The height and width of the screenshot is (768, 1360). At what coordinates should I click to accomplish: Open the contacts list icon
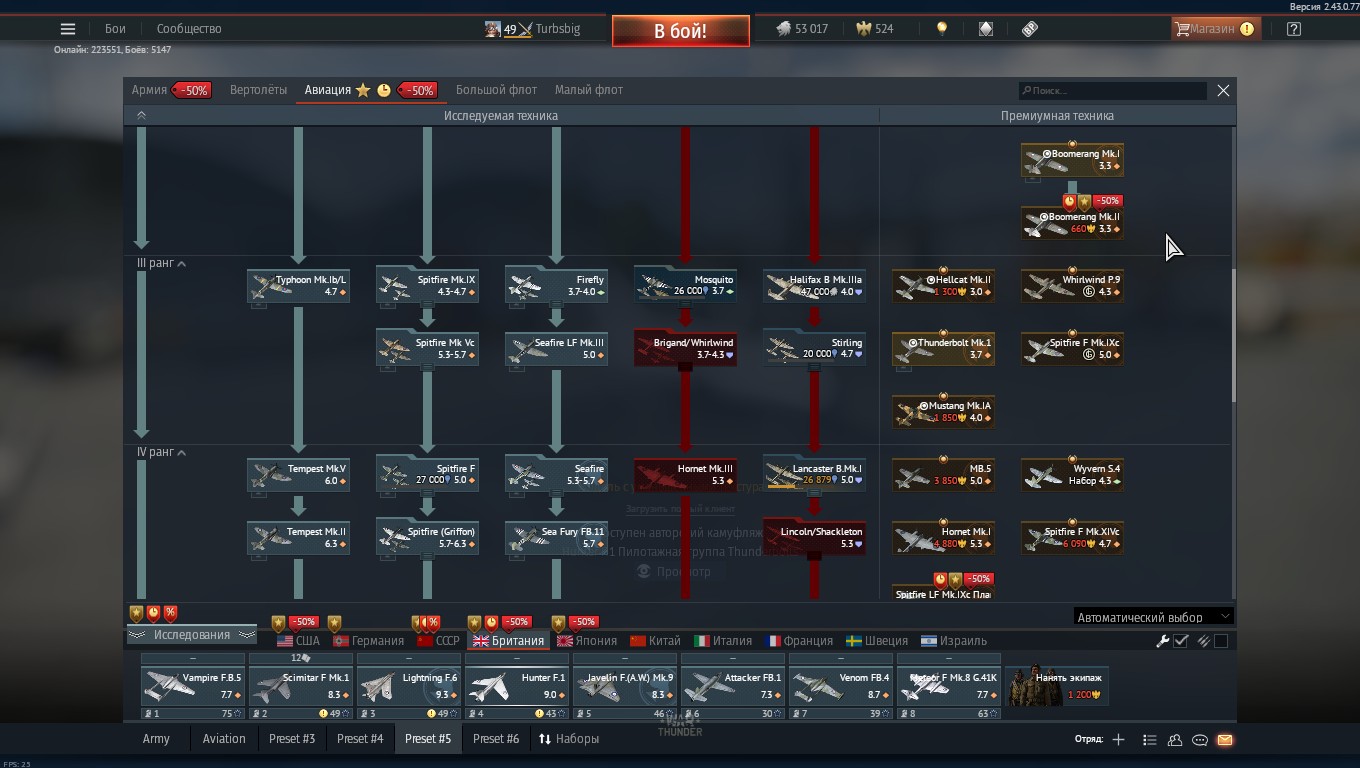click(1149, 740)
